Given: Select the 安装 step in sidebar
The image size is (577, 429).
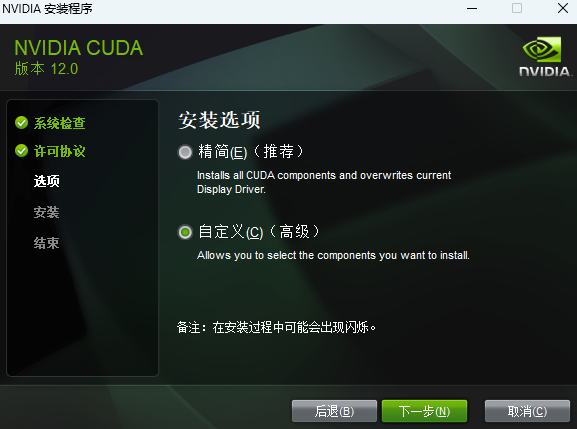Looking at the screenshot, I should coord(46,212).
